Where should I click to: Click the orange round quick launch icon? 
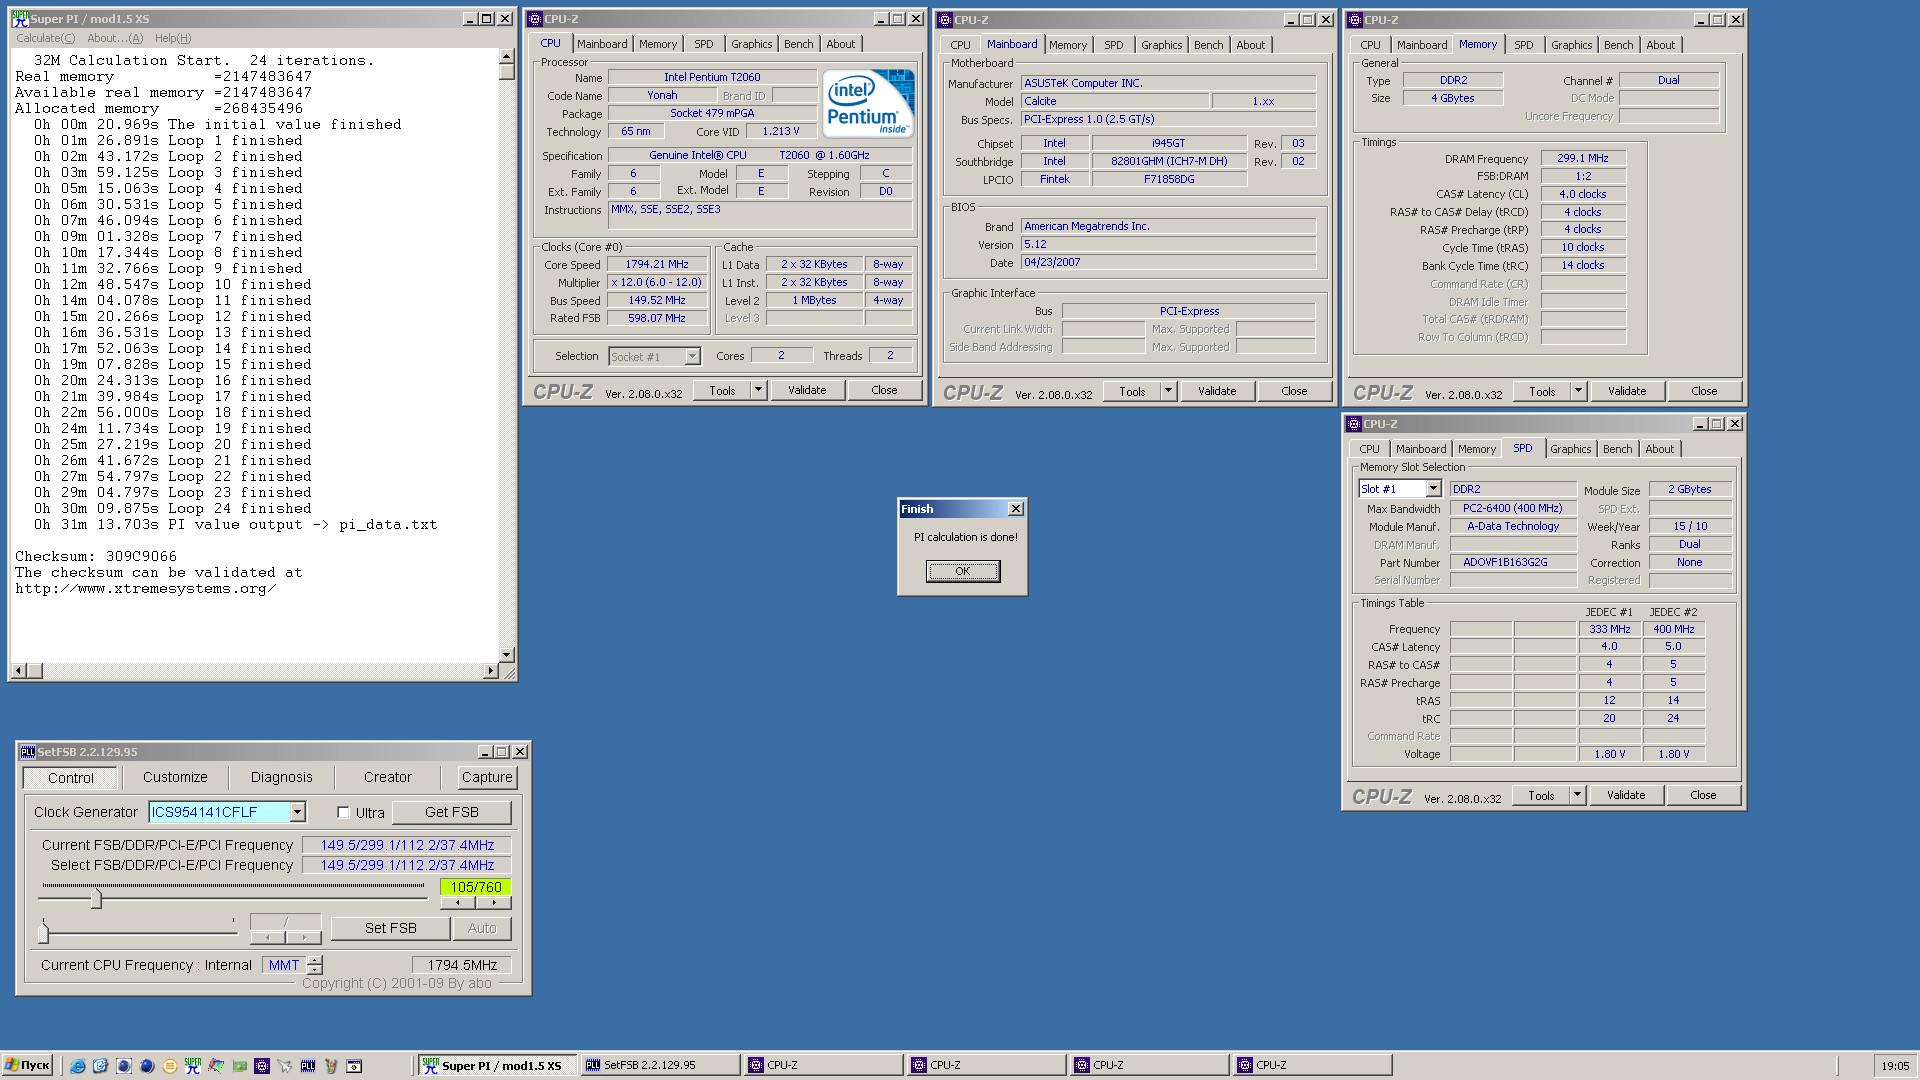(x=170, y=1066)
